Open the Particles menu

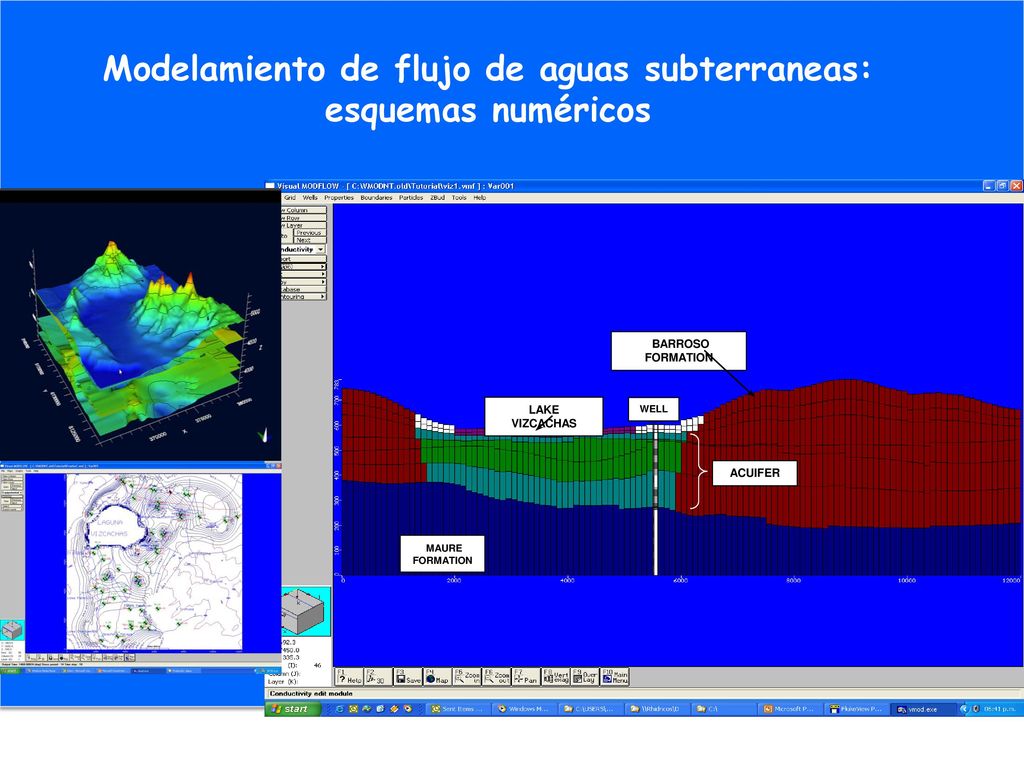coord(411,197)
